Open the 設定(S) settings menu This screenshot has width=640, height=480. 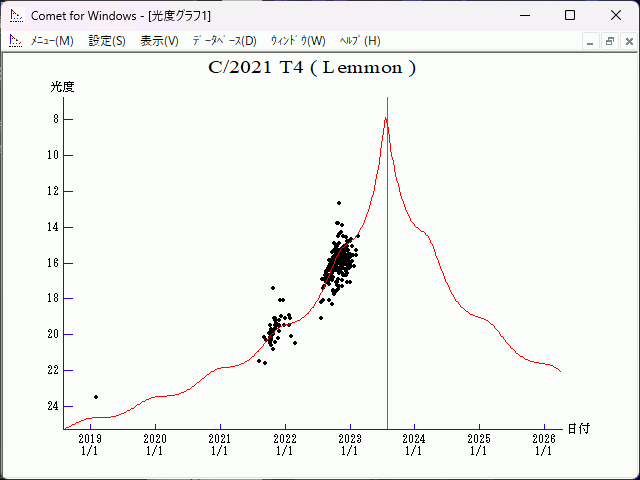tap(107, 41)
